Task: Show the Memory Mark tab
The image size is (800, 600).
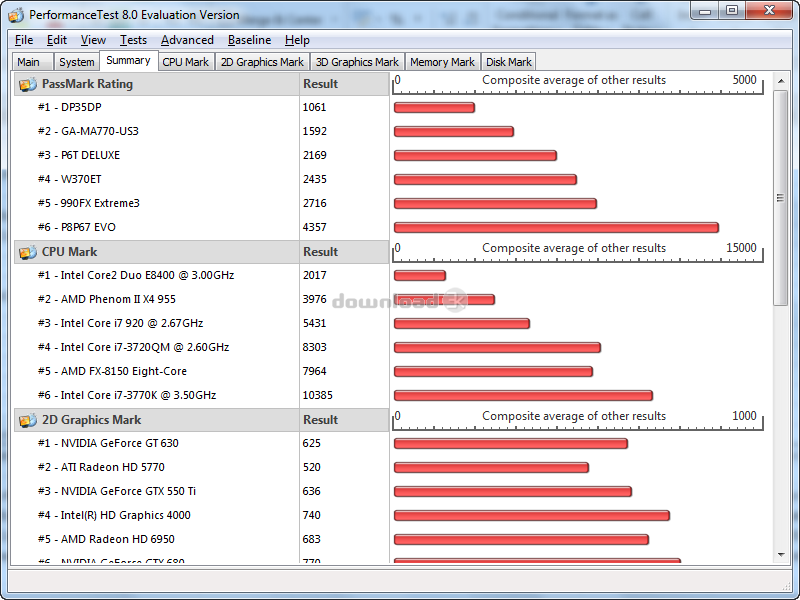Action: tap(442, 62)
